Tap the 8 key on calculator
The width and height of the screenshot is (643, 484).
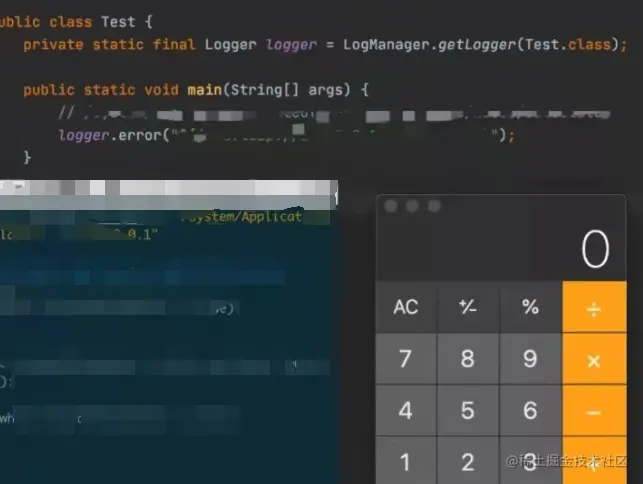[468, 359]
